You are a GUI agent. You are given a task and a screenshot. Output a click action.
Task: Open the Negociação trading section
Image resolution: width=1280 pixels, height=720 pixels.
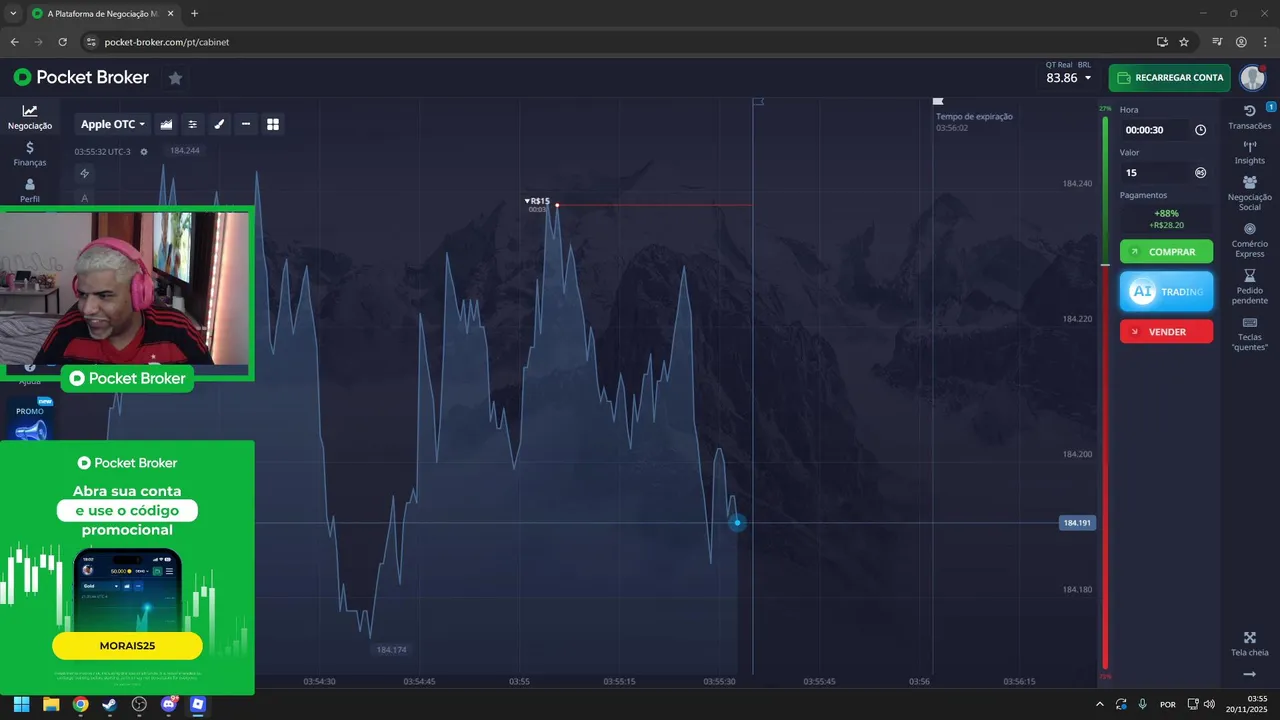click(30, 117)
